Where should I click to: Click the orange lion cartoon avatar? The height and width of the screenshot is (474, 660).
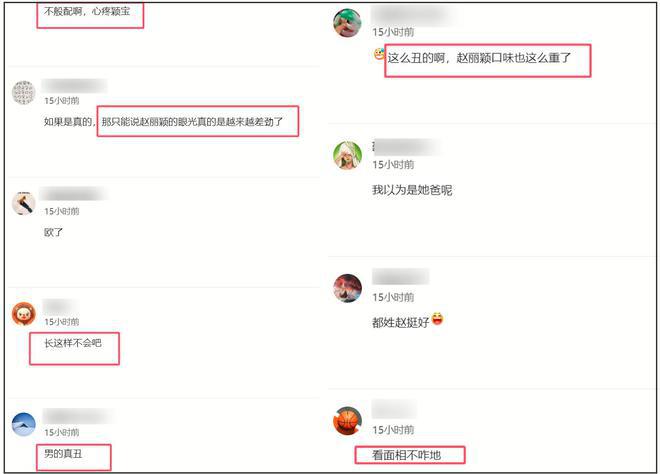[24, 314]
